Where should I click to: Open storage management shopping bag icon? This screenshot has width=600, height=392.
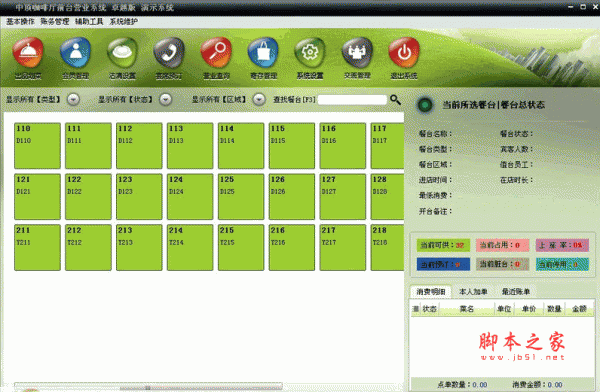click(x=263, y=52)
